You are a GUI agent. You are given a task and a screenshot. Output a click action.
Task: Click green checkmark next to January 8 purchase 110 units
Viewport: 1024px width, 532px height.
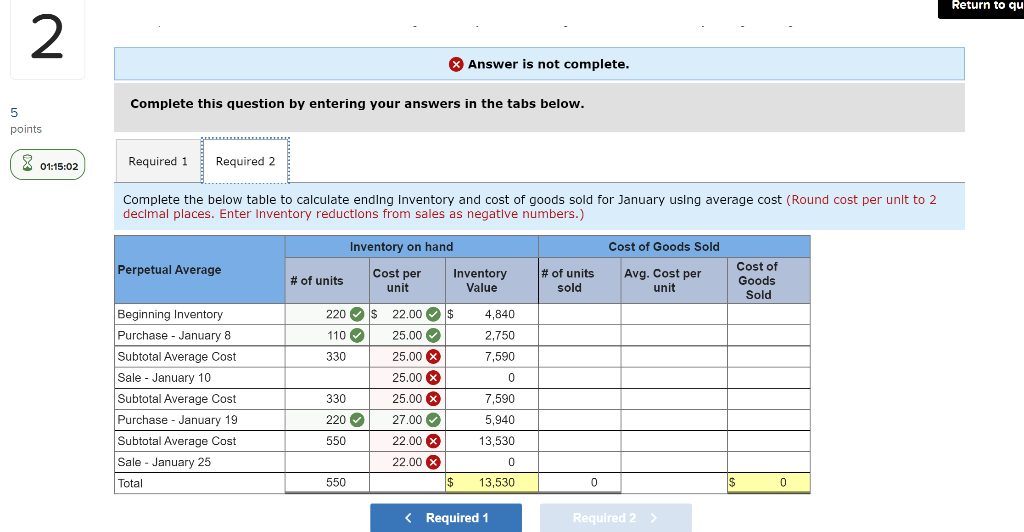click(x=357, y=336)
